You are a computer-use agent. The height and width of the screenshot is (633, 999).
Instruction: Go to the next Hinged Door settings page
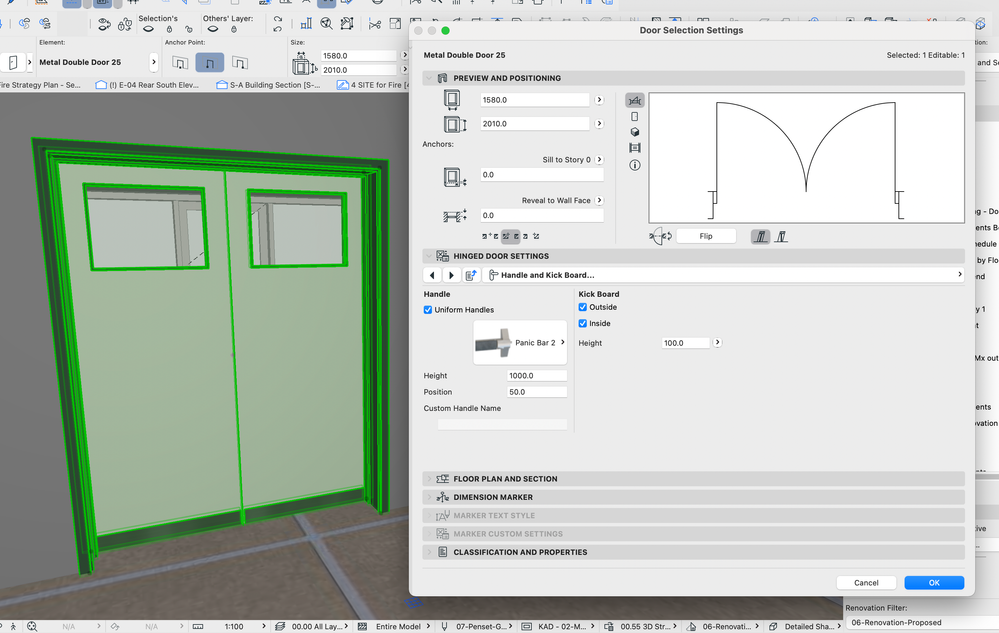[x=451, y=275]
